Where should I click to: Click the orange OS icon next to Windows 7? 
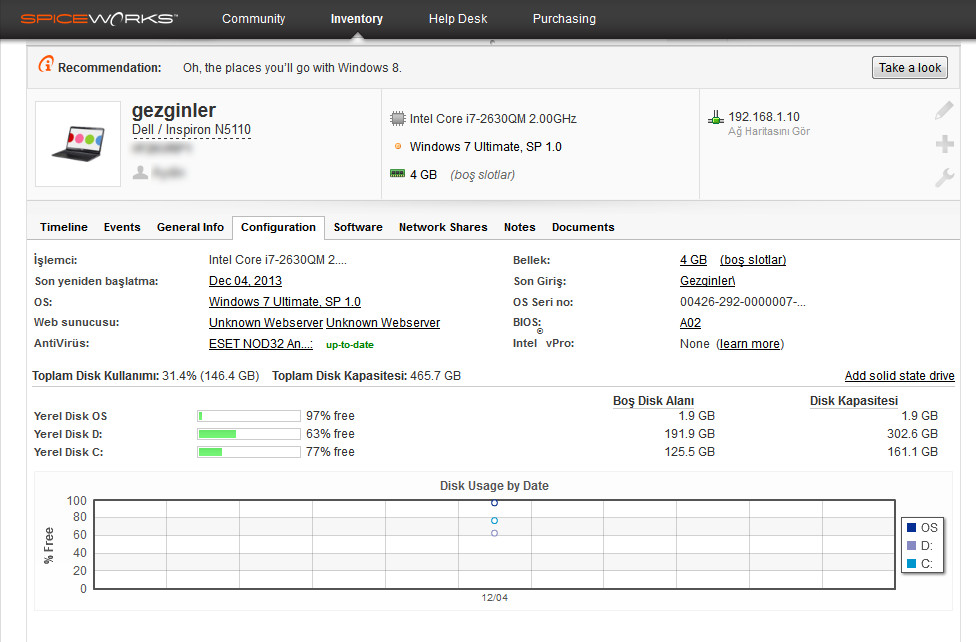400,146
